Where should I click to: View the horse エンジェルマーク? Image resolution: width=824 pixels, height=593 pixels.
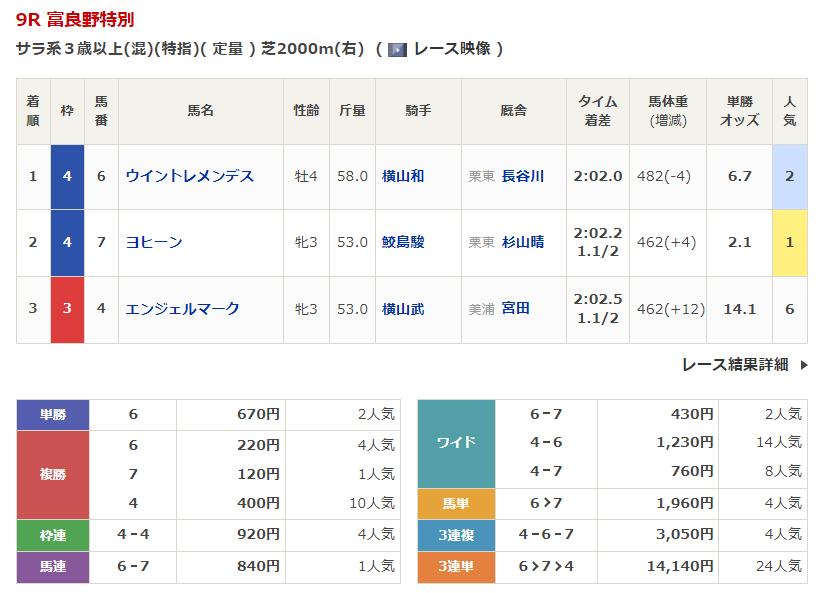coord(182,309)
